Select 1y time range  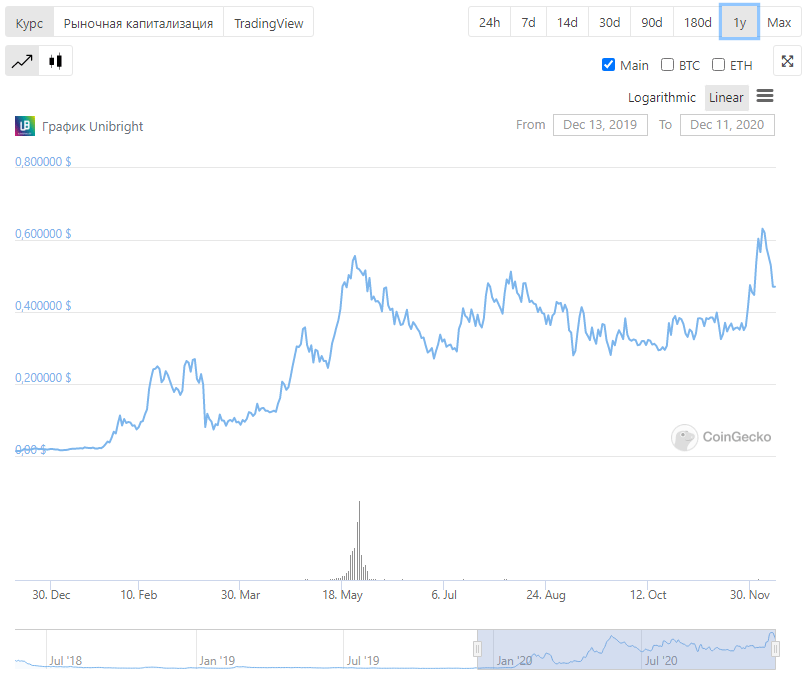(x=739, y=22)
